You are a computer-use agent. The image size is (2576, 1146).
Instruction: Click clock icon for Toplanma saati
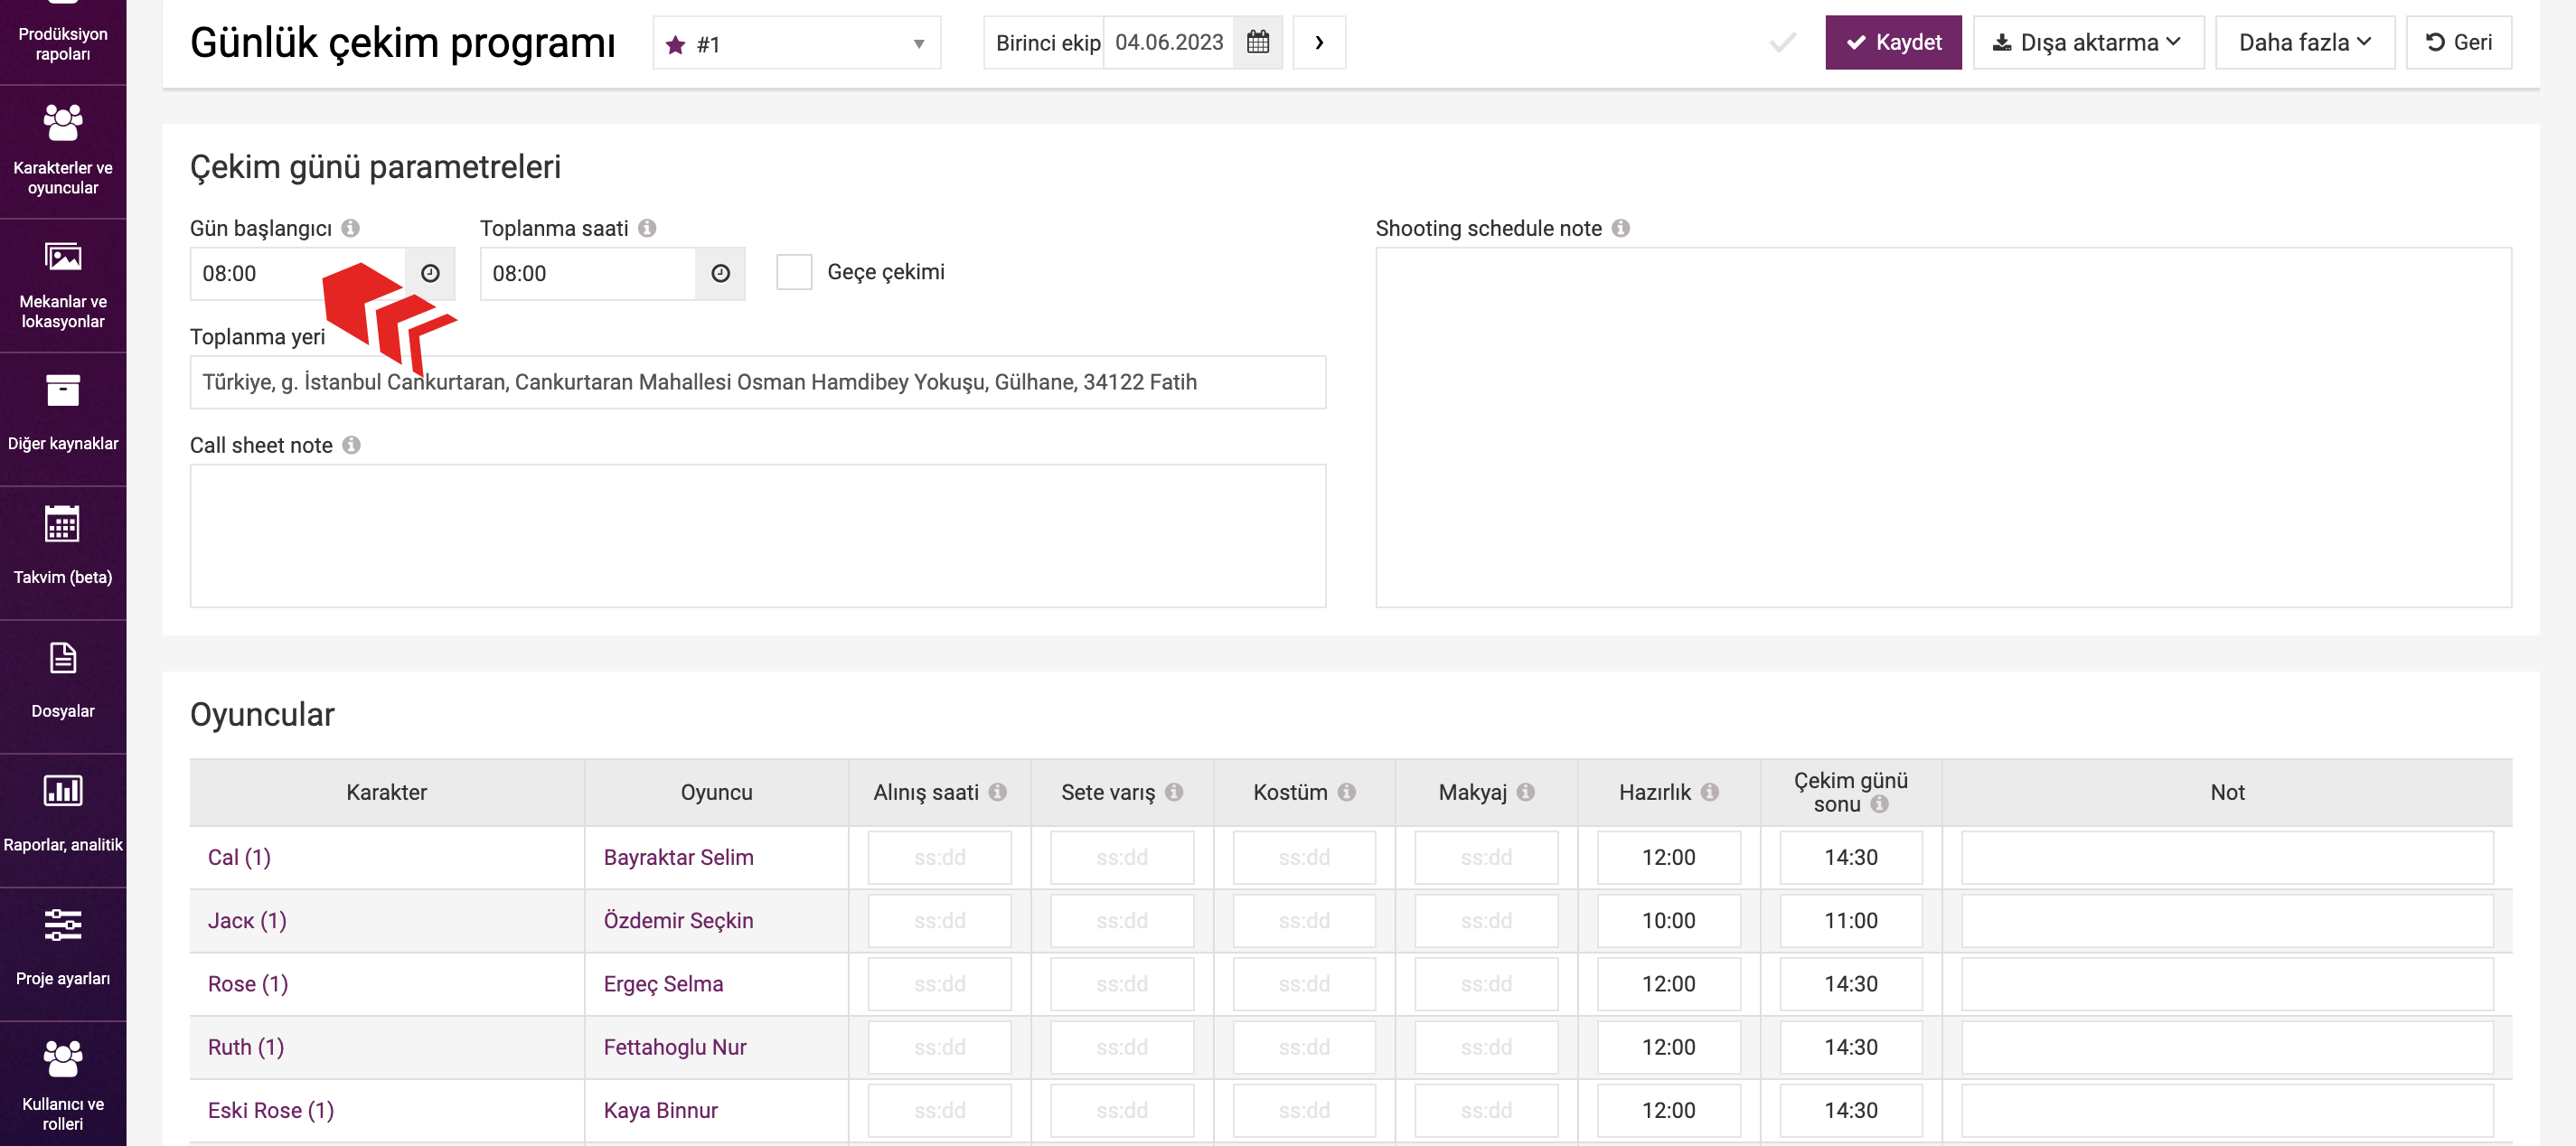pos(720,273)
